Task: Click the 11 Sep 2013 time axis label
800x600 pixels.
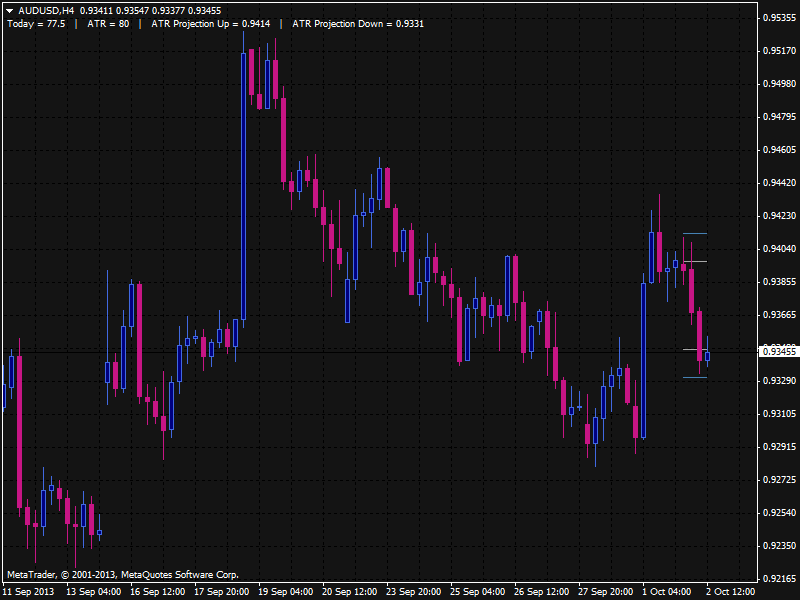Action: pyautogui.click(x=28, y=591)
